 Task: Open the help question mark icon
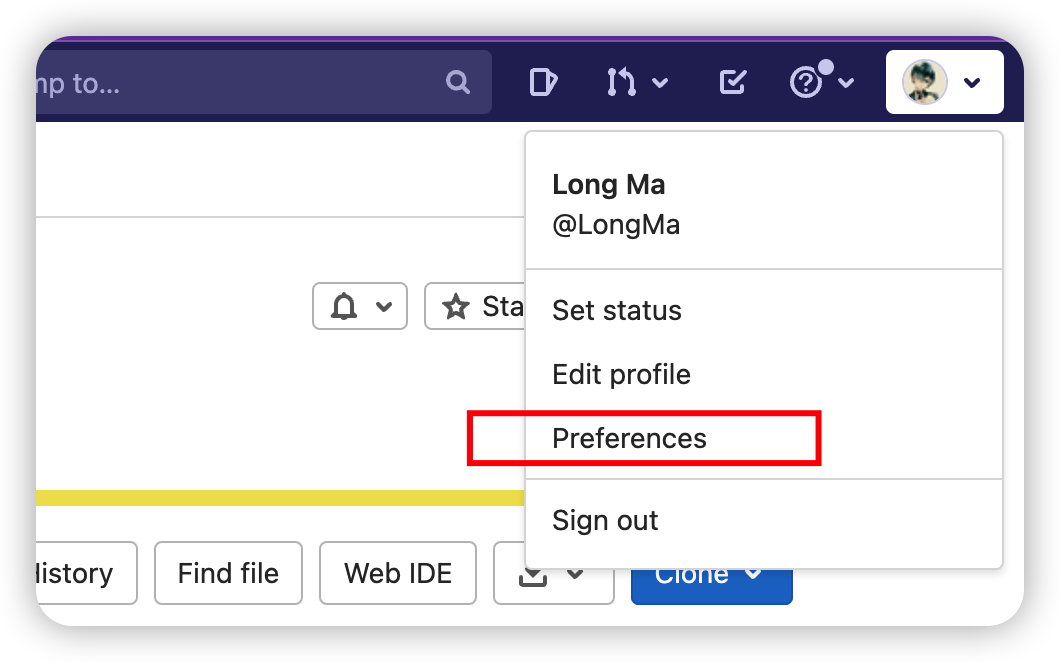click(x=806, y=82)
